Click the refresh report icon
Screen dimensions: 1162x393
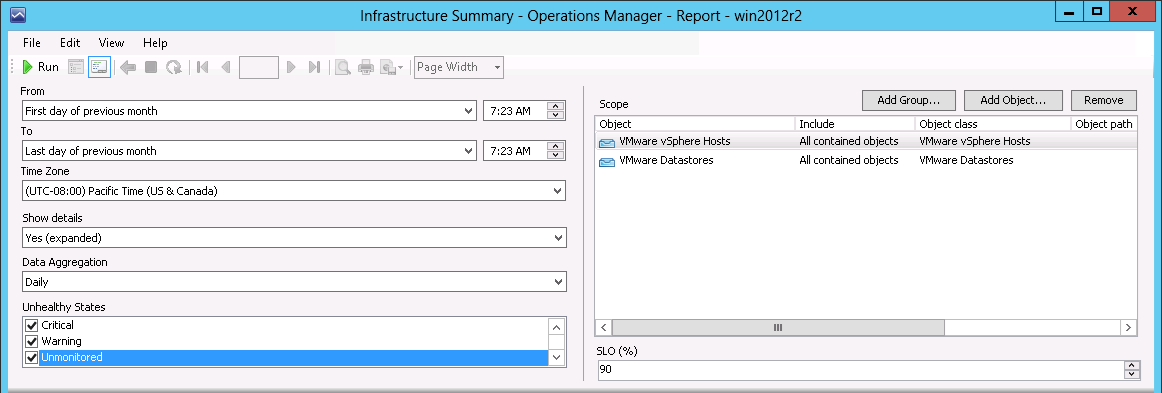(x=173, y=67)
